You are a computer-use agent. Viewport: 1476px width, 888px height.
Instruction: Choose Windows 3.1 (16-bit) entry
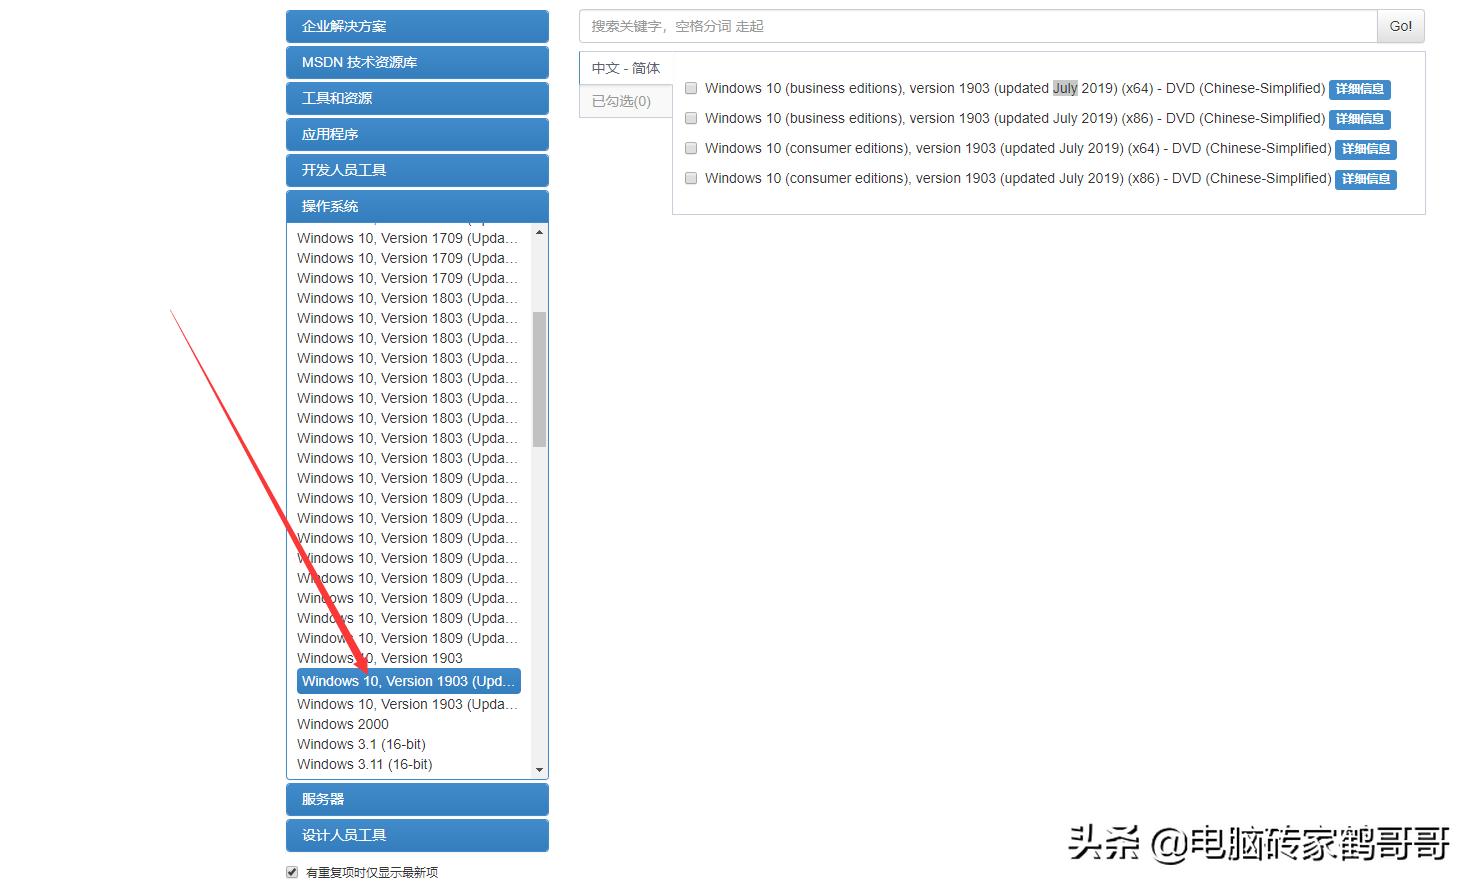[x=361, y=744]
